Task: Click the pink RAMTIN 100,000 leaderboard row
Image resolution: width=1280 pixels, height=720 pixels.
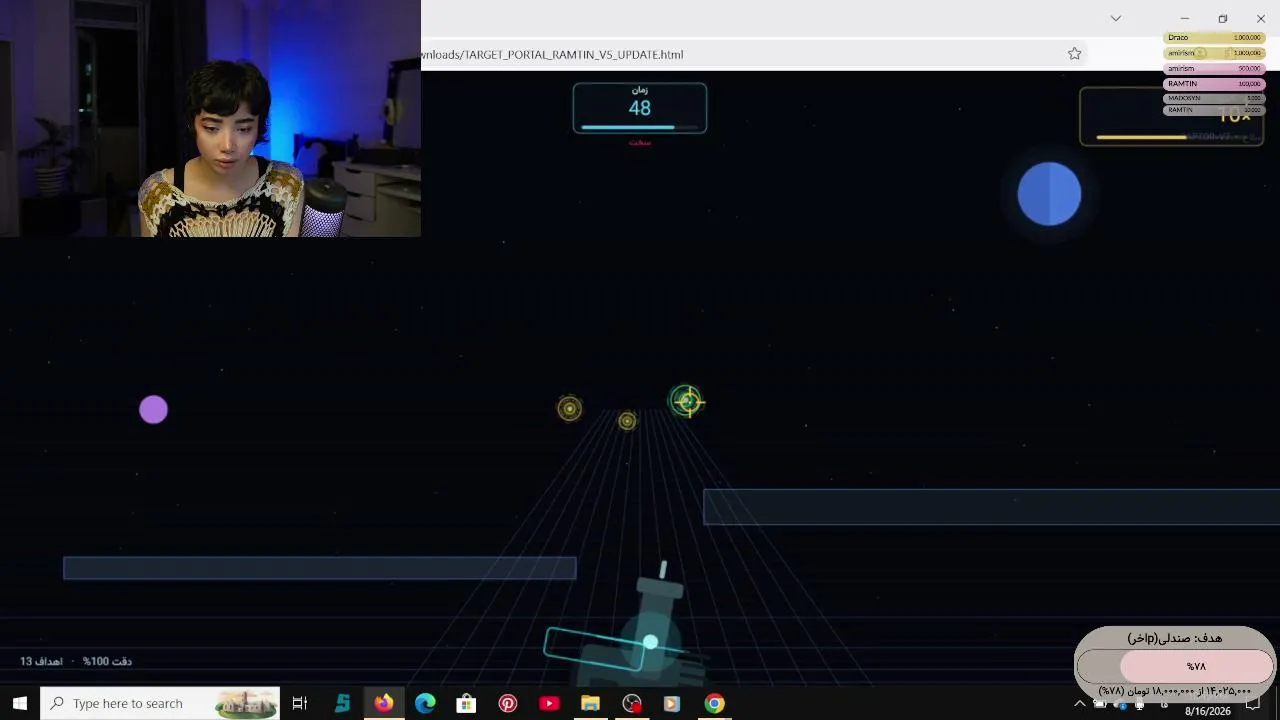Action: 1214,84
